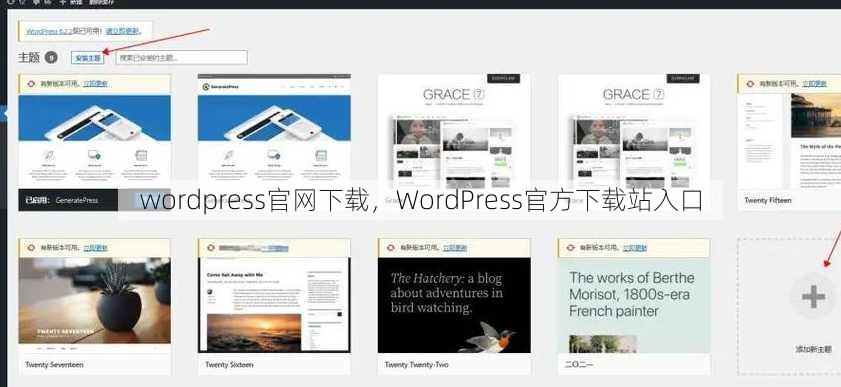Click update icon on Twenty Seventeen notice
The width and height of the screenshot is (841, 387).
pos(31,248)
